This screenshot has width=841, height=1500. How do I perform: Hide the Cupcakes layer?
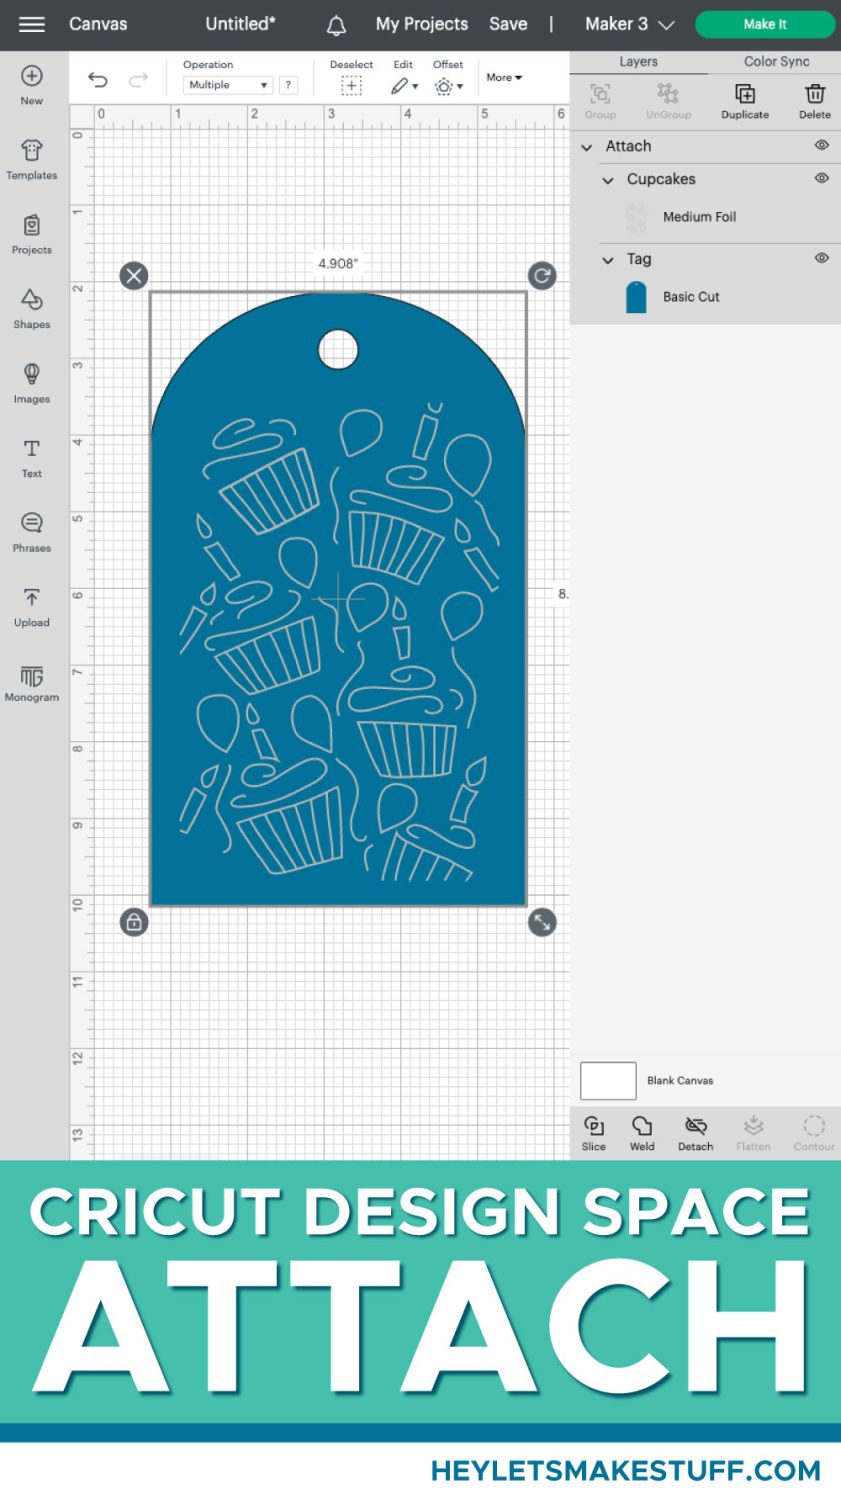point(822,178)
